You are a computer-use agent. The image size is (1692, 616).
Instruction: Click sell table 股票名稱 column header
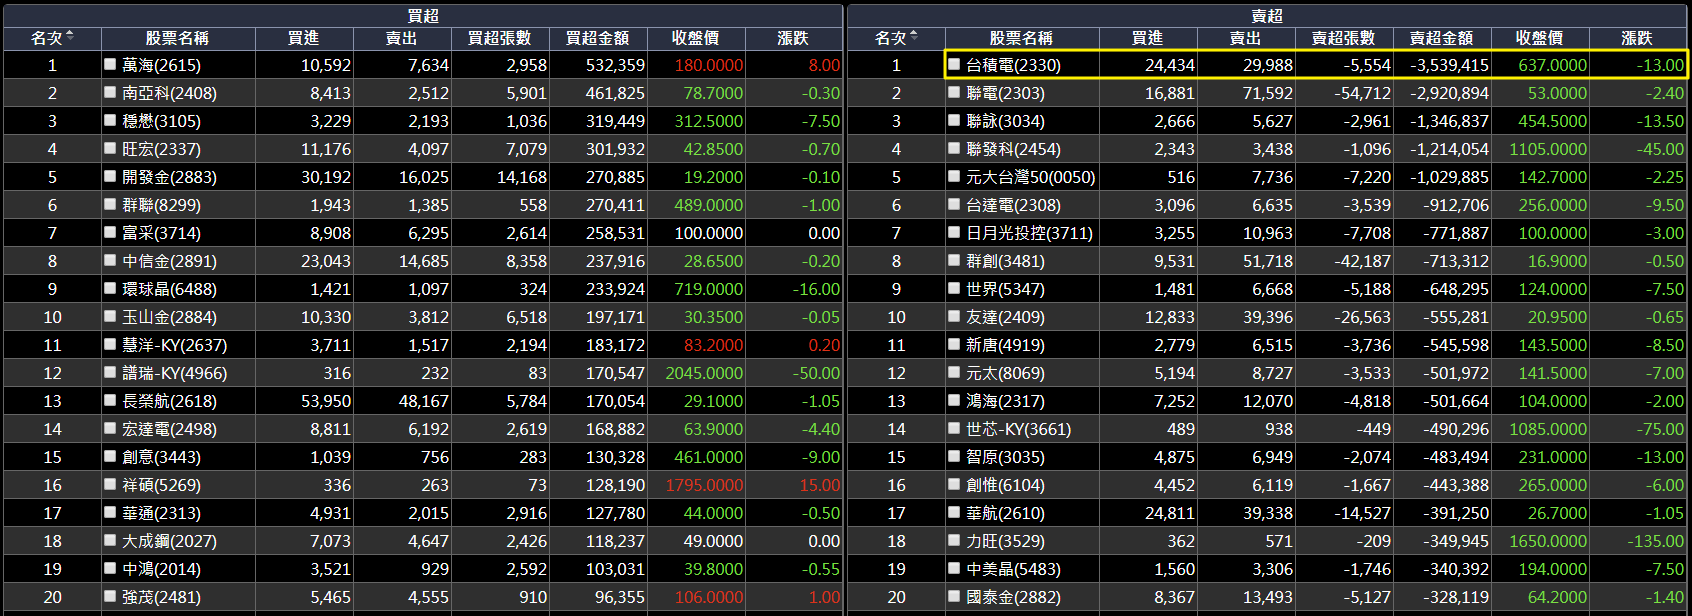pyautogui.click(x=1021, y=38)
